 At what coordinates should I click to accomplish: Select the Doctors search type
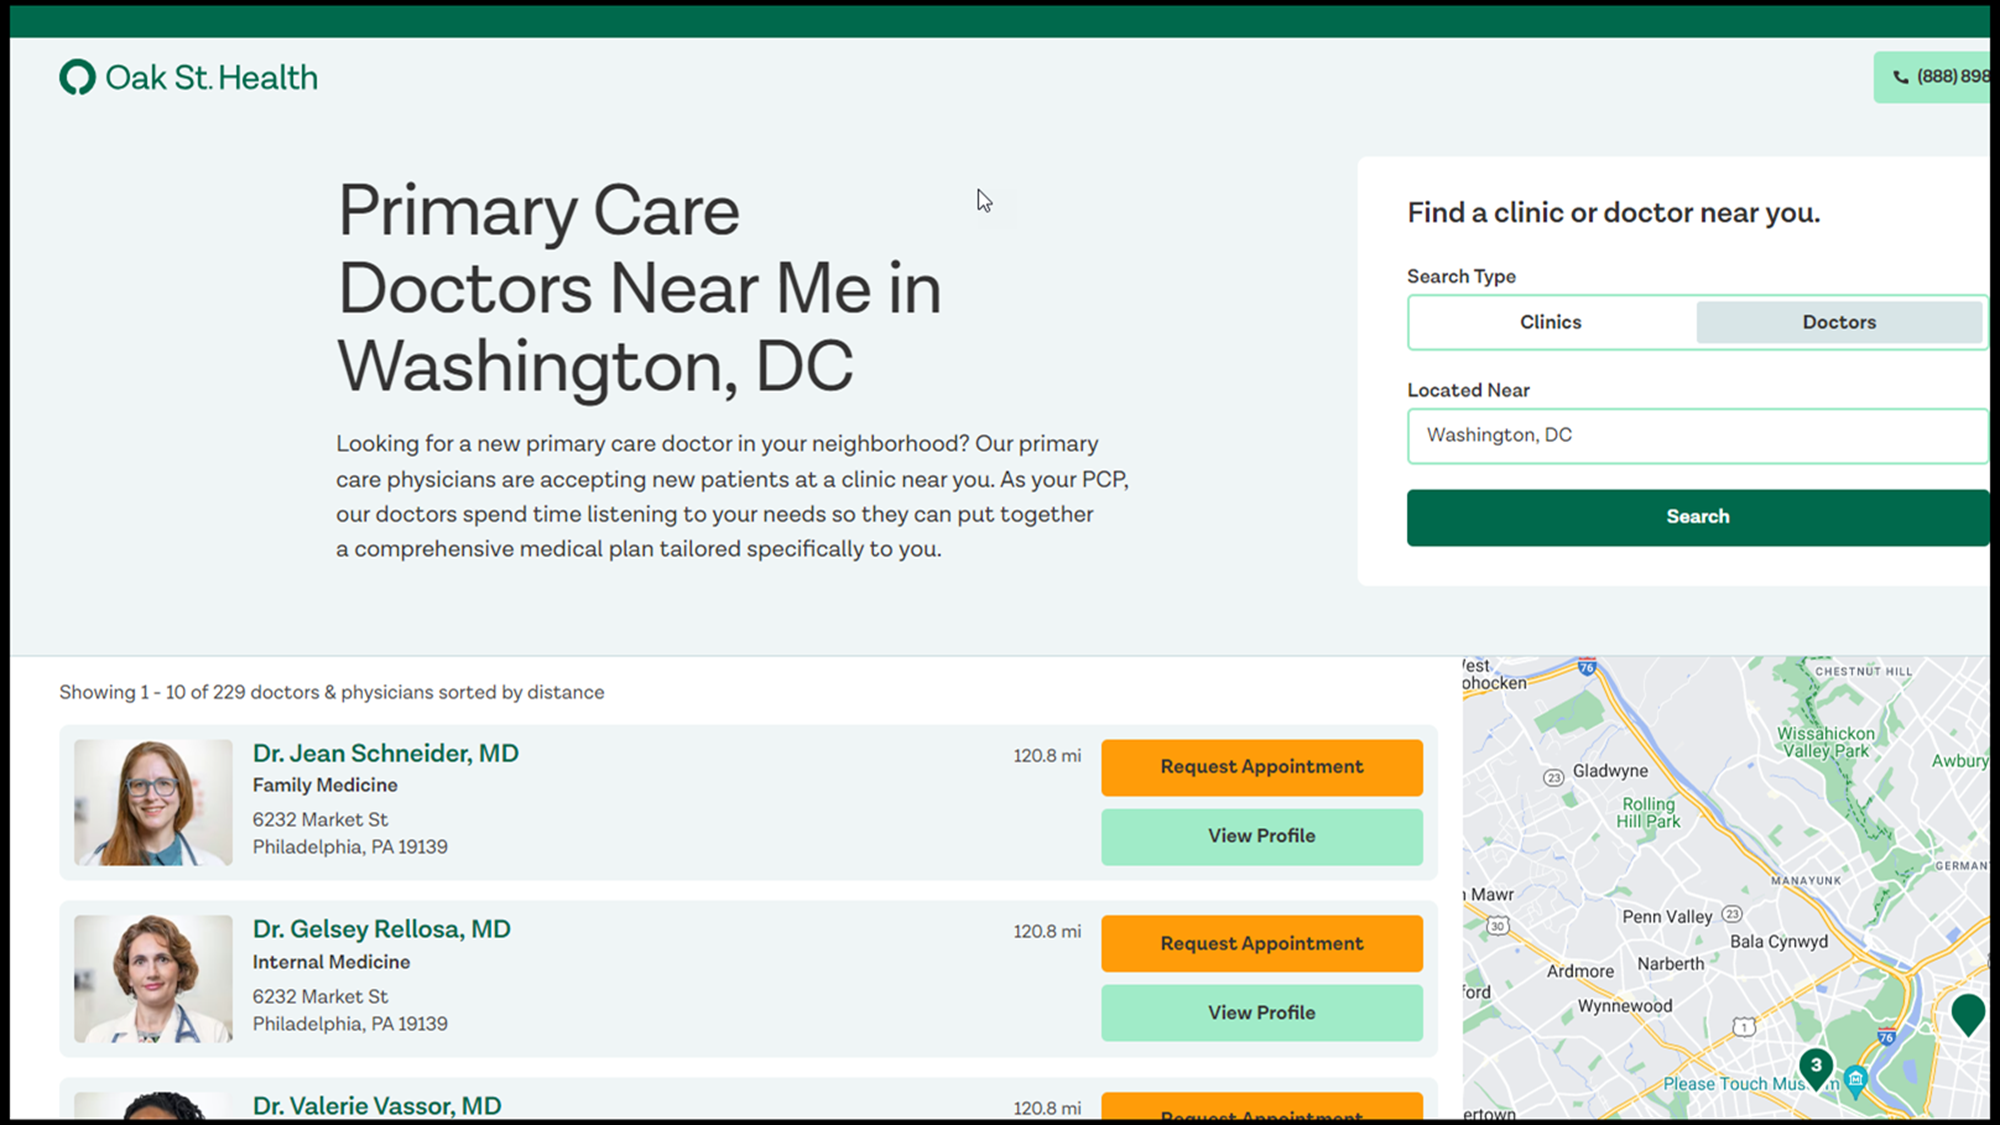tap(1838, 322)
